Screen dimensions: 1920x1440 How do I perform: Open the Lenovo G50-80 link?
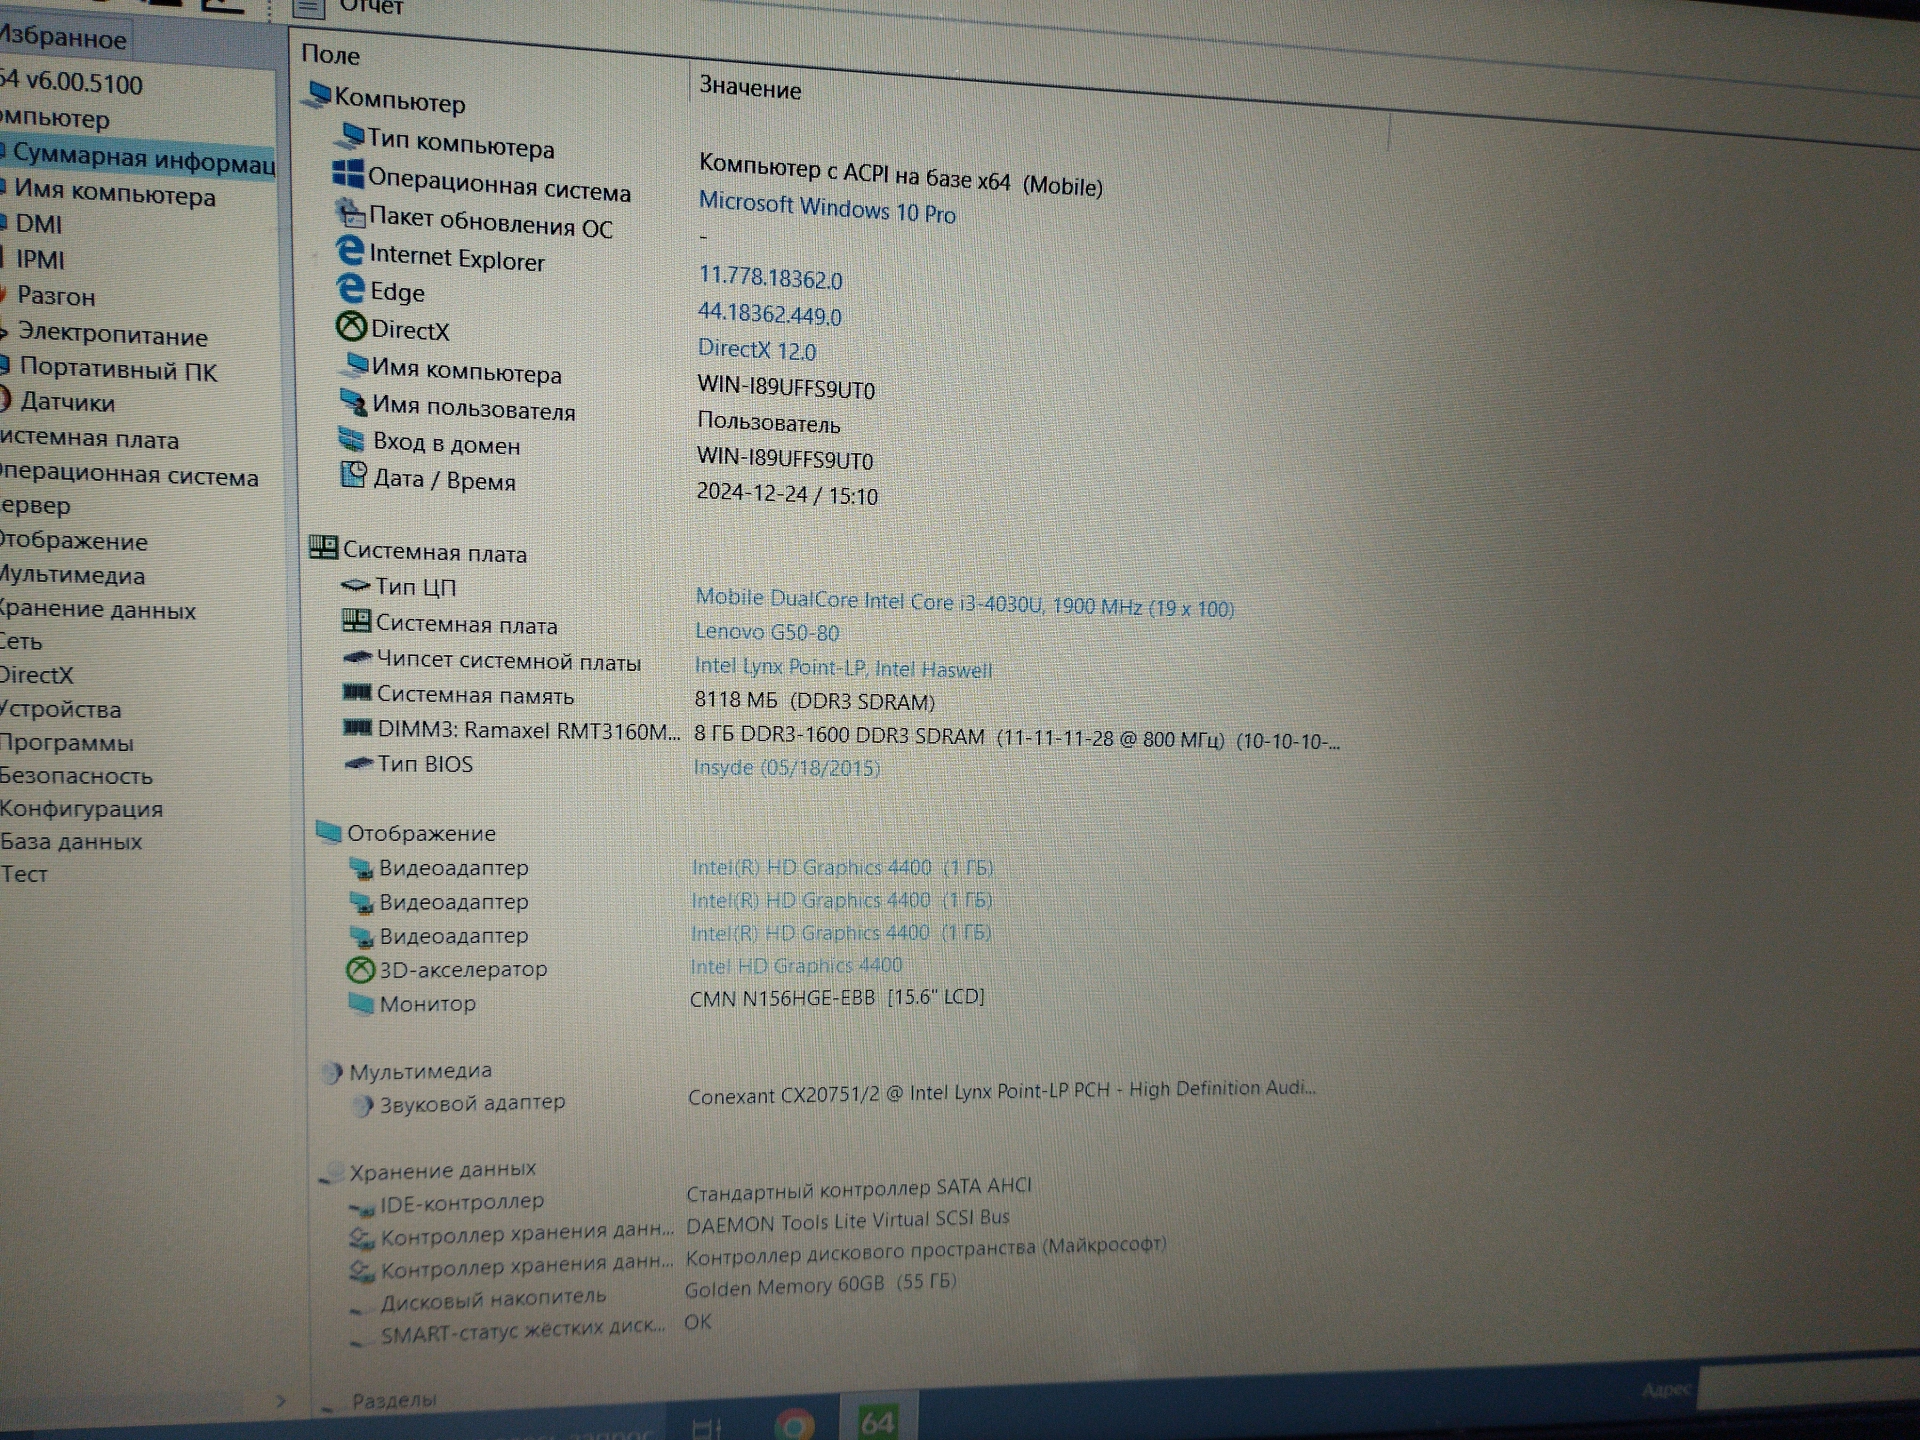coord(767,632)
